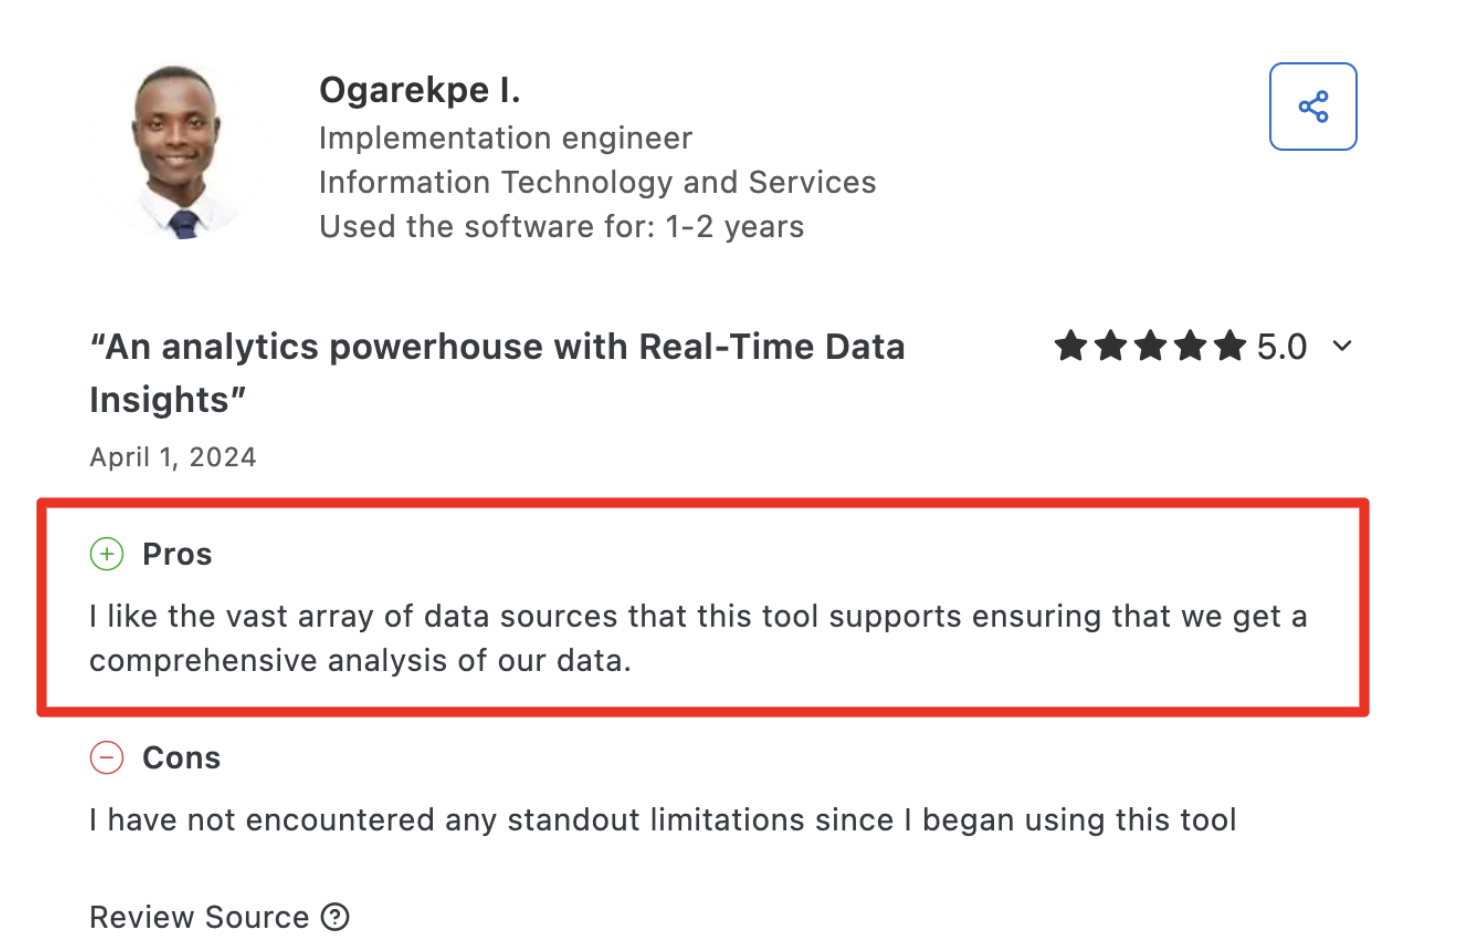Click the red minus icon beside Cons

[106, 758]
